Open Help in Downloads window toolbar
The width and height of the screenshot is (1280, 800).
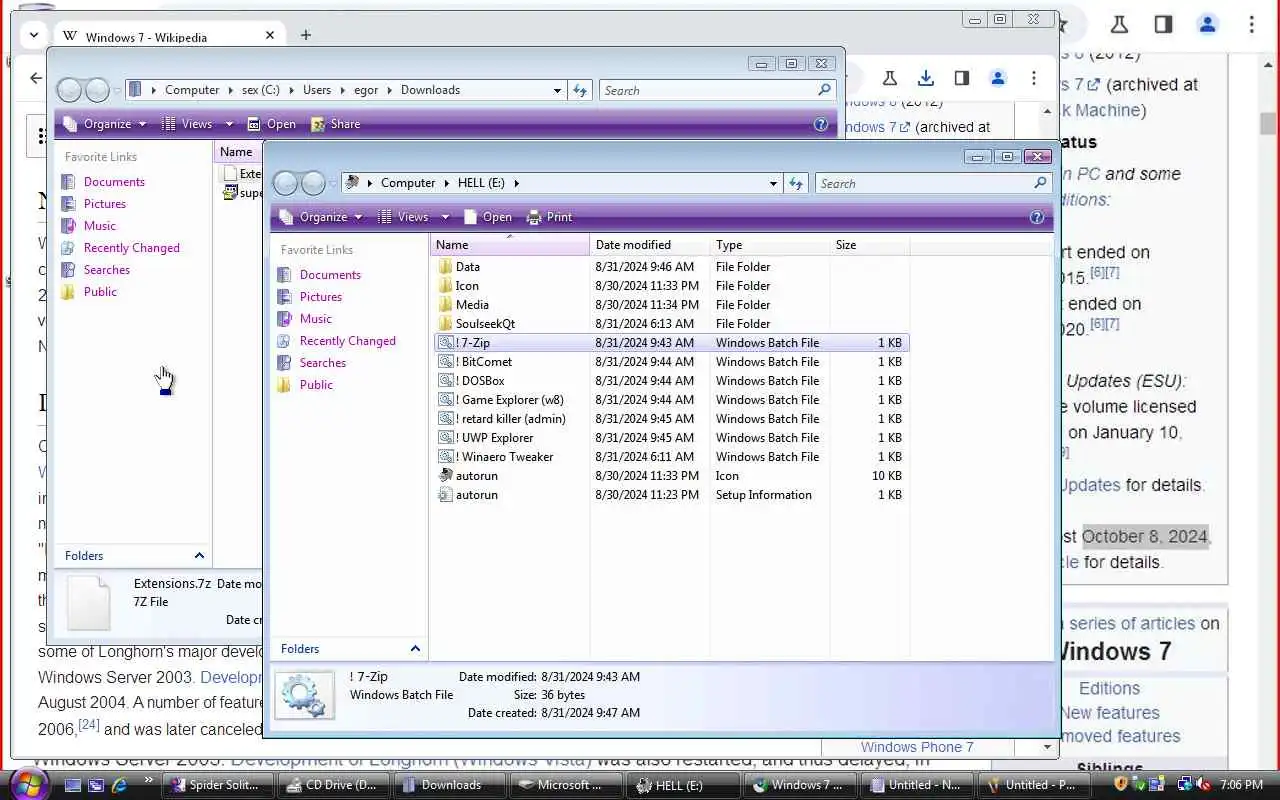[x=821, y=124]
